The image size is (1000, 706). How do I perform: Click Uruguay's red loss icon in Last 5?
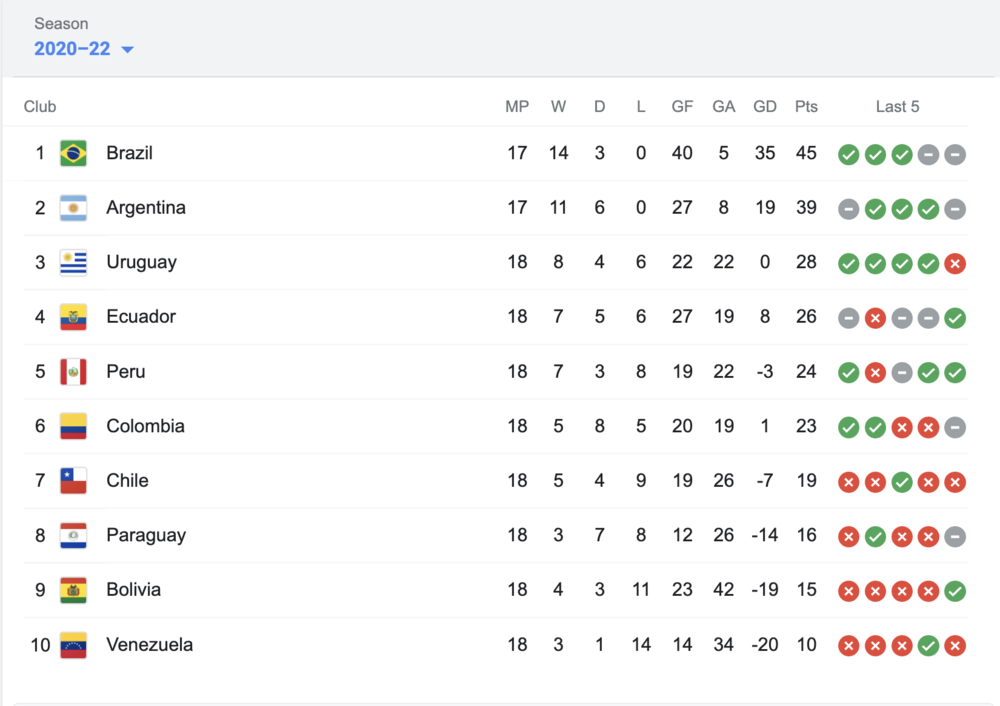click(955, 264)
